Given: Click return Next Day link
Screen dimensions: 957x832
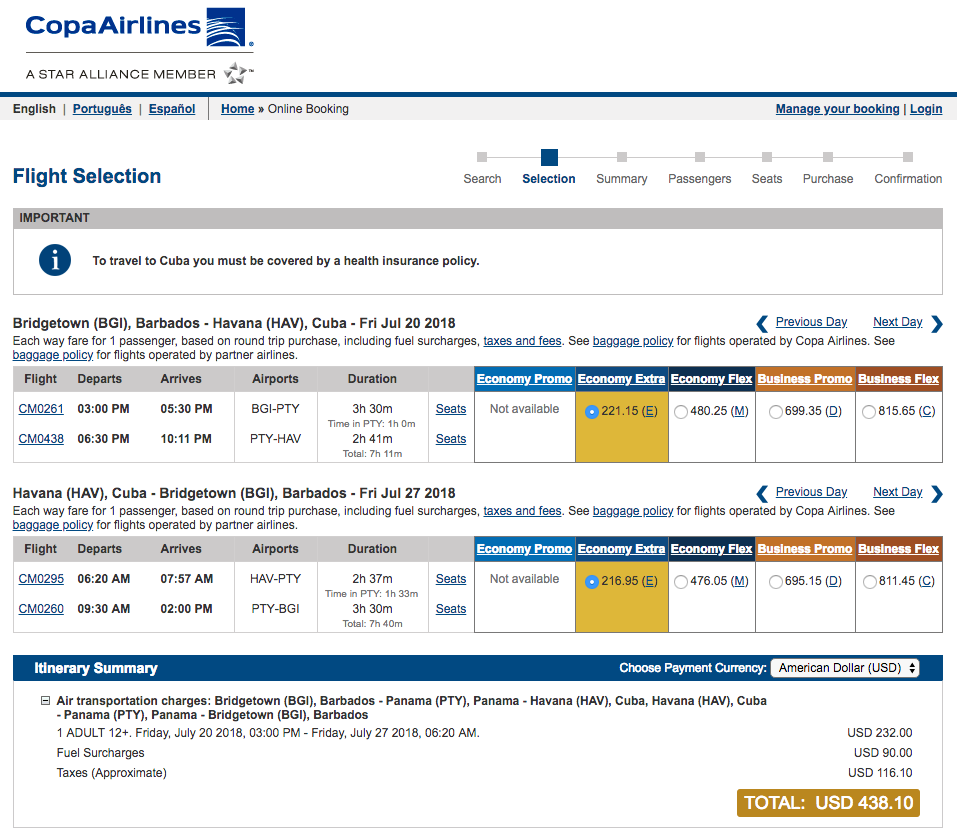Looking at the screenshot, I should point(897,491).
